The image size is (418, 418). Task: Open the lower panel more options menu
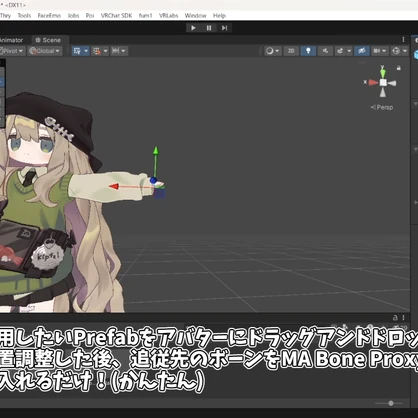coord(403,318)
